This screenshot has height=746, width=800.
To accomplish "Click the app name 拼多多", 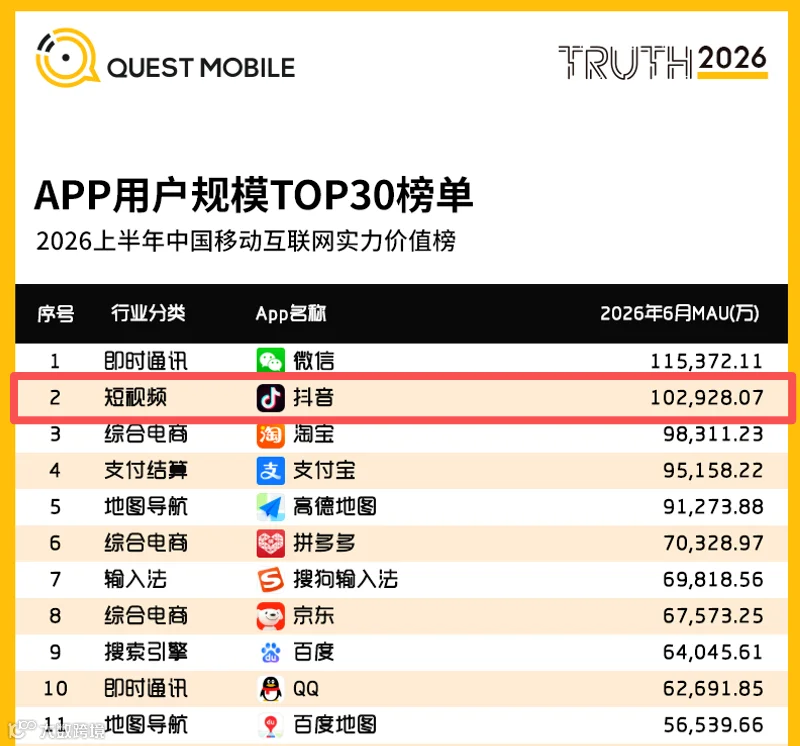I will (x=324, y=543).
